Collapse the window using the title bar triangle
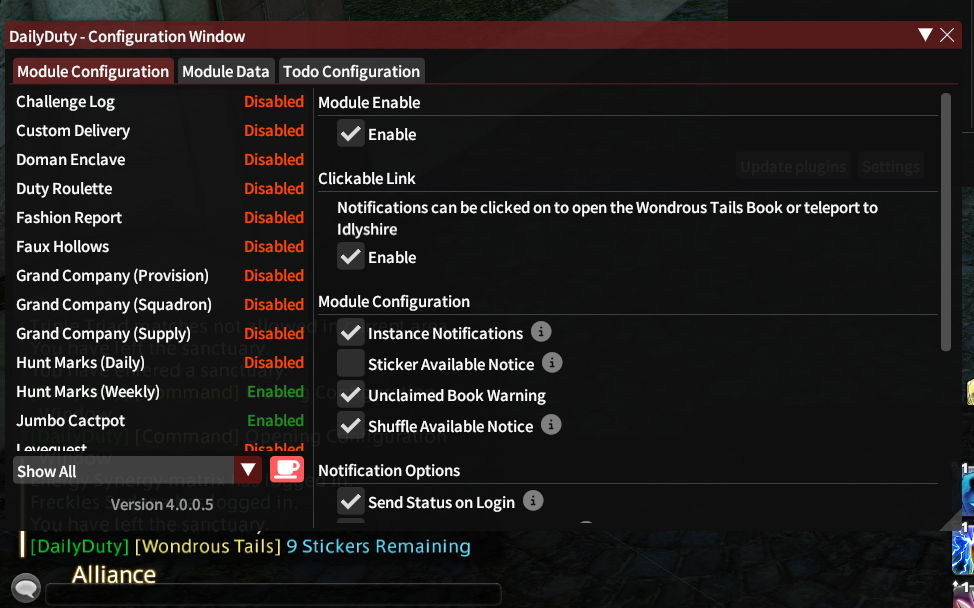 tap(924, 34)
